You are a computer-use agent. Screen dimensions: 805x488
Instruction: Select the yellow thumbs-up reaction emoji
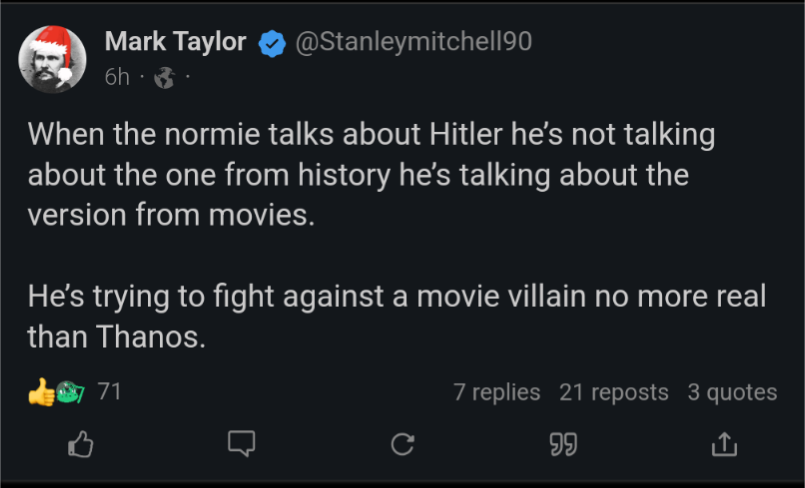(41, 393)
